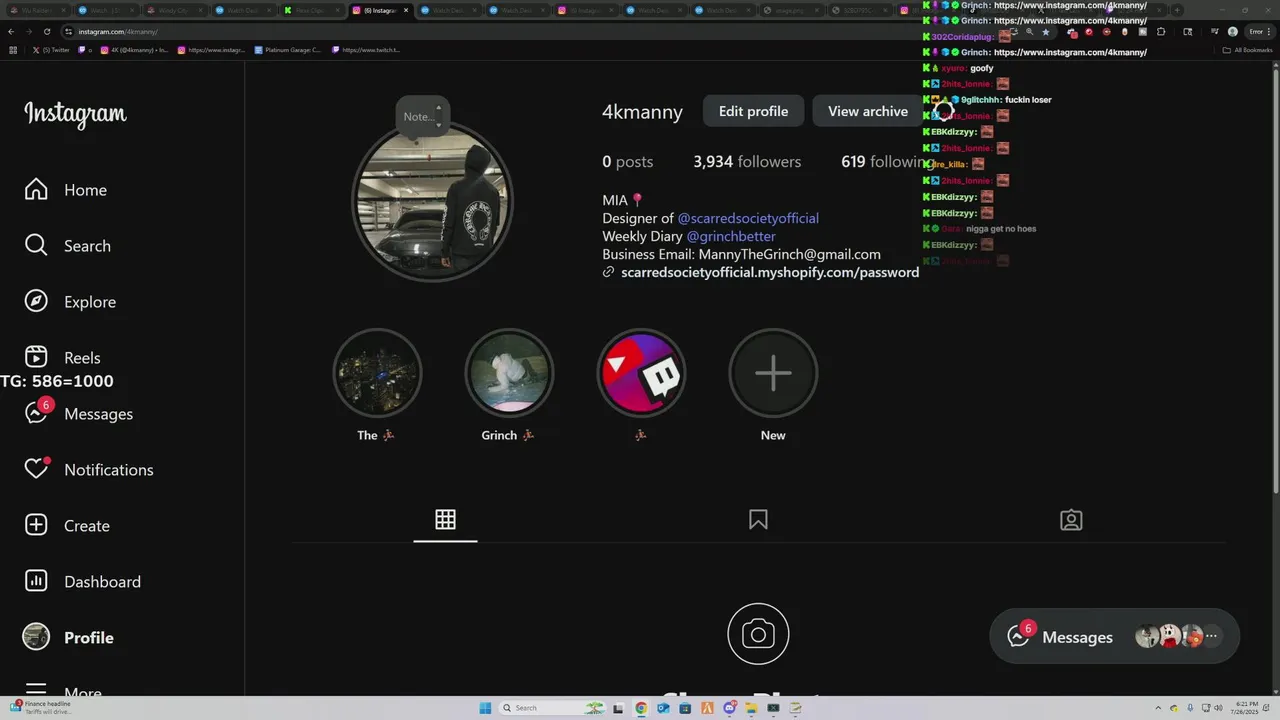Open the YouTube/Twitch story highlight
The width and height of the screenshot is (1280, 720).
coord(641,374)
